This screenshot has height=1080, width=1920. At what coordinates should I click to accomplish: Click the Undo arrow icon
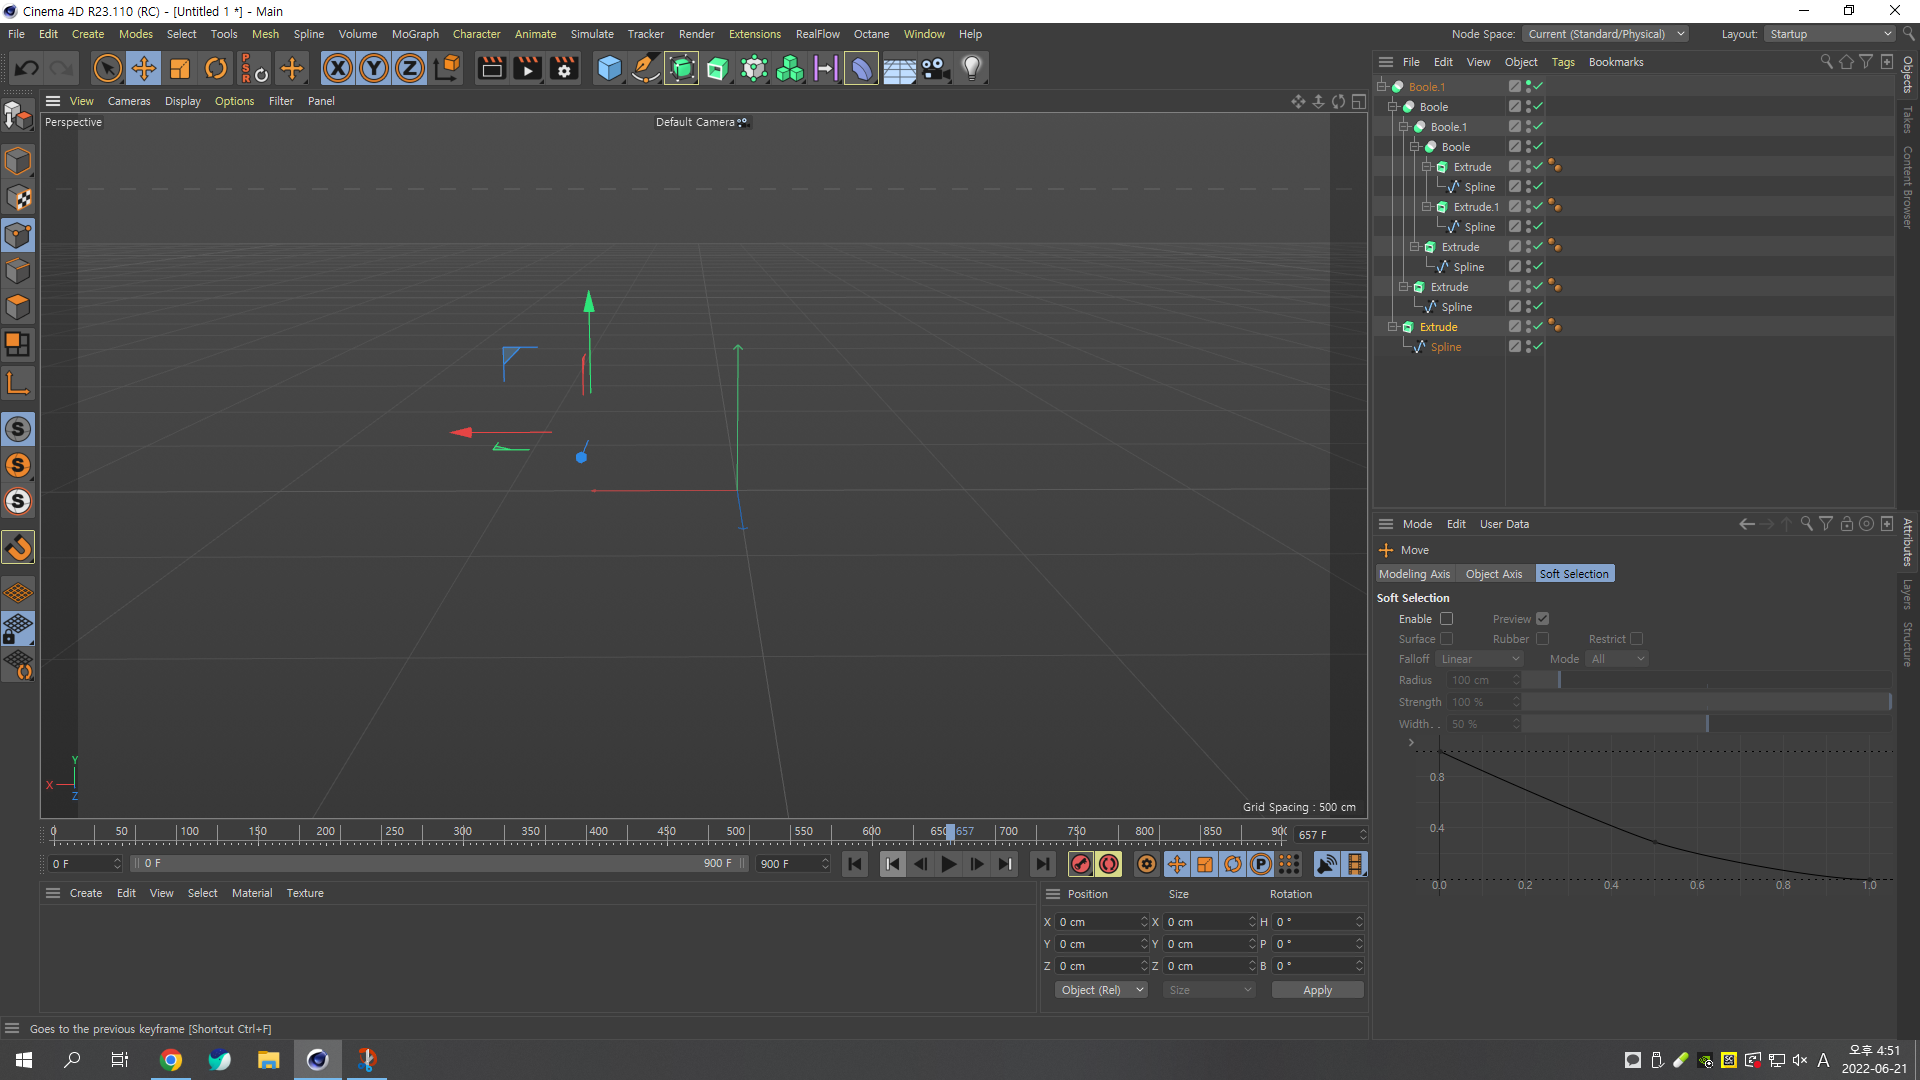(27, 68)
